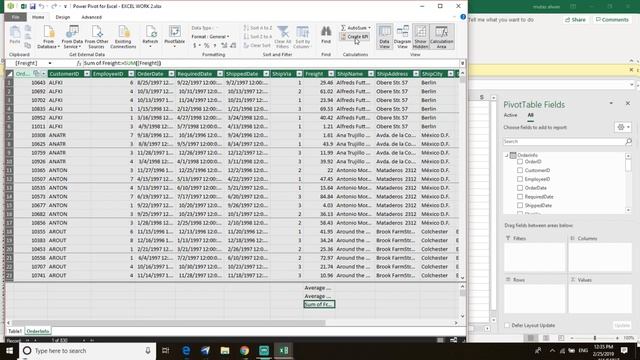
Task: Open Comments in Excel window
Action: point(612,20)
